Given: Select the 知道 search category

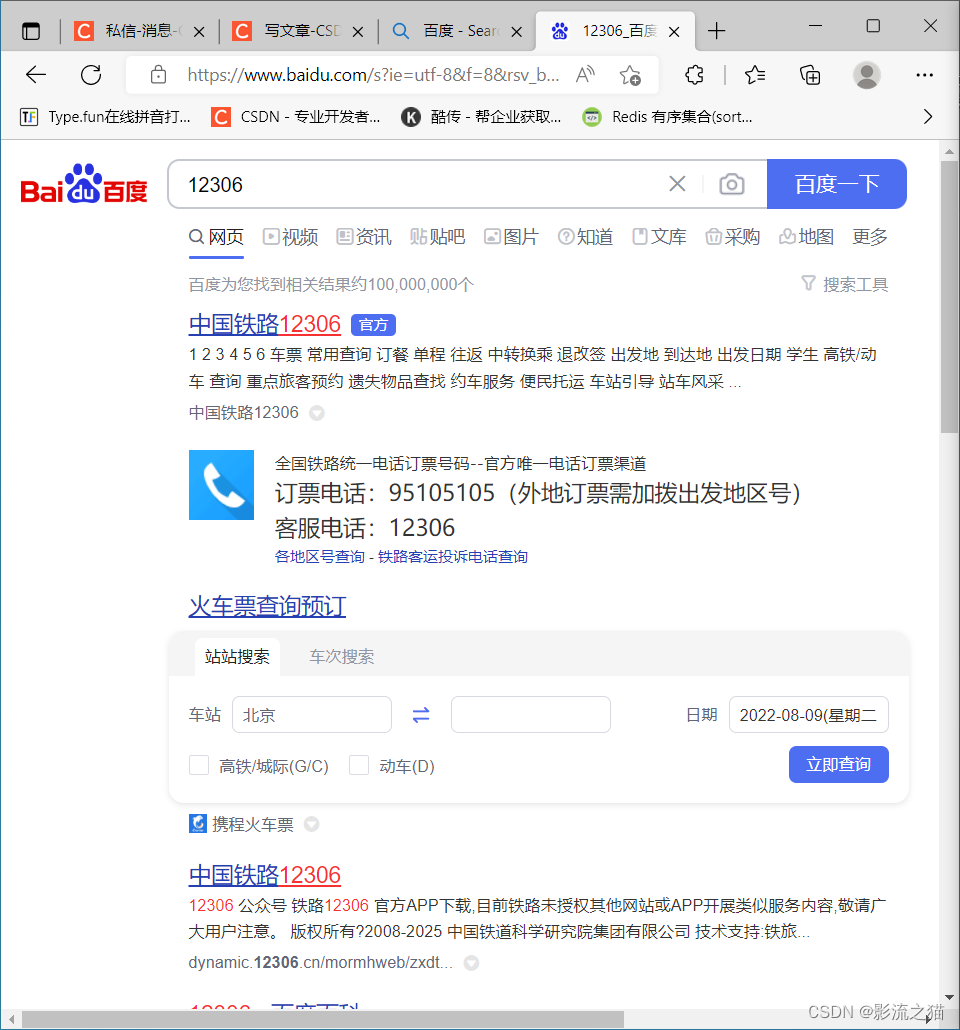Looking at the screenshot, I should (x=585, y=236).
